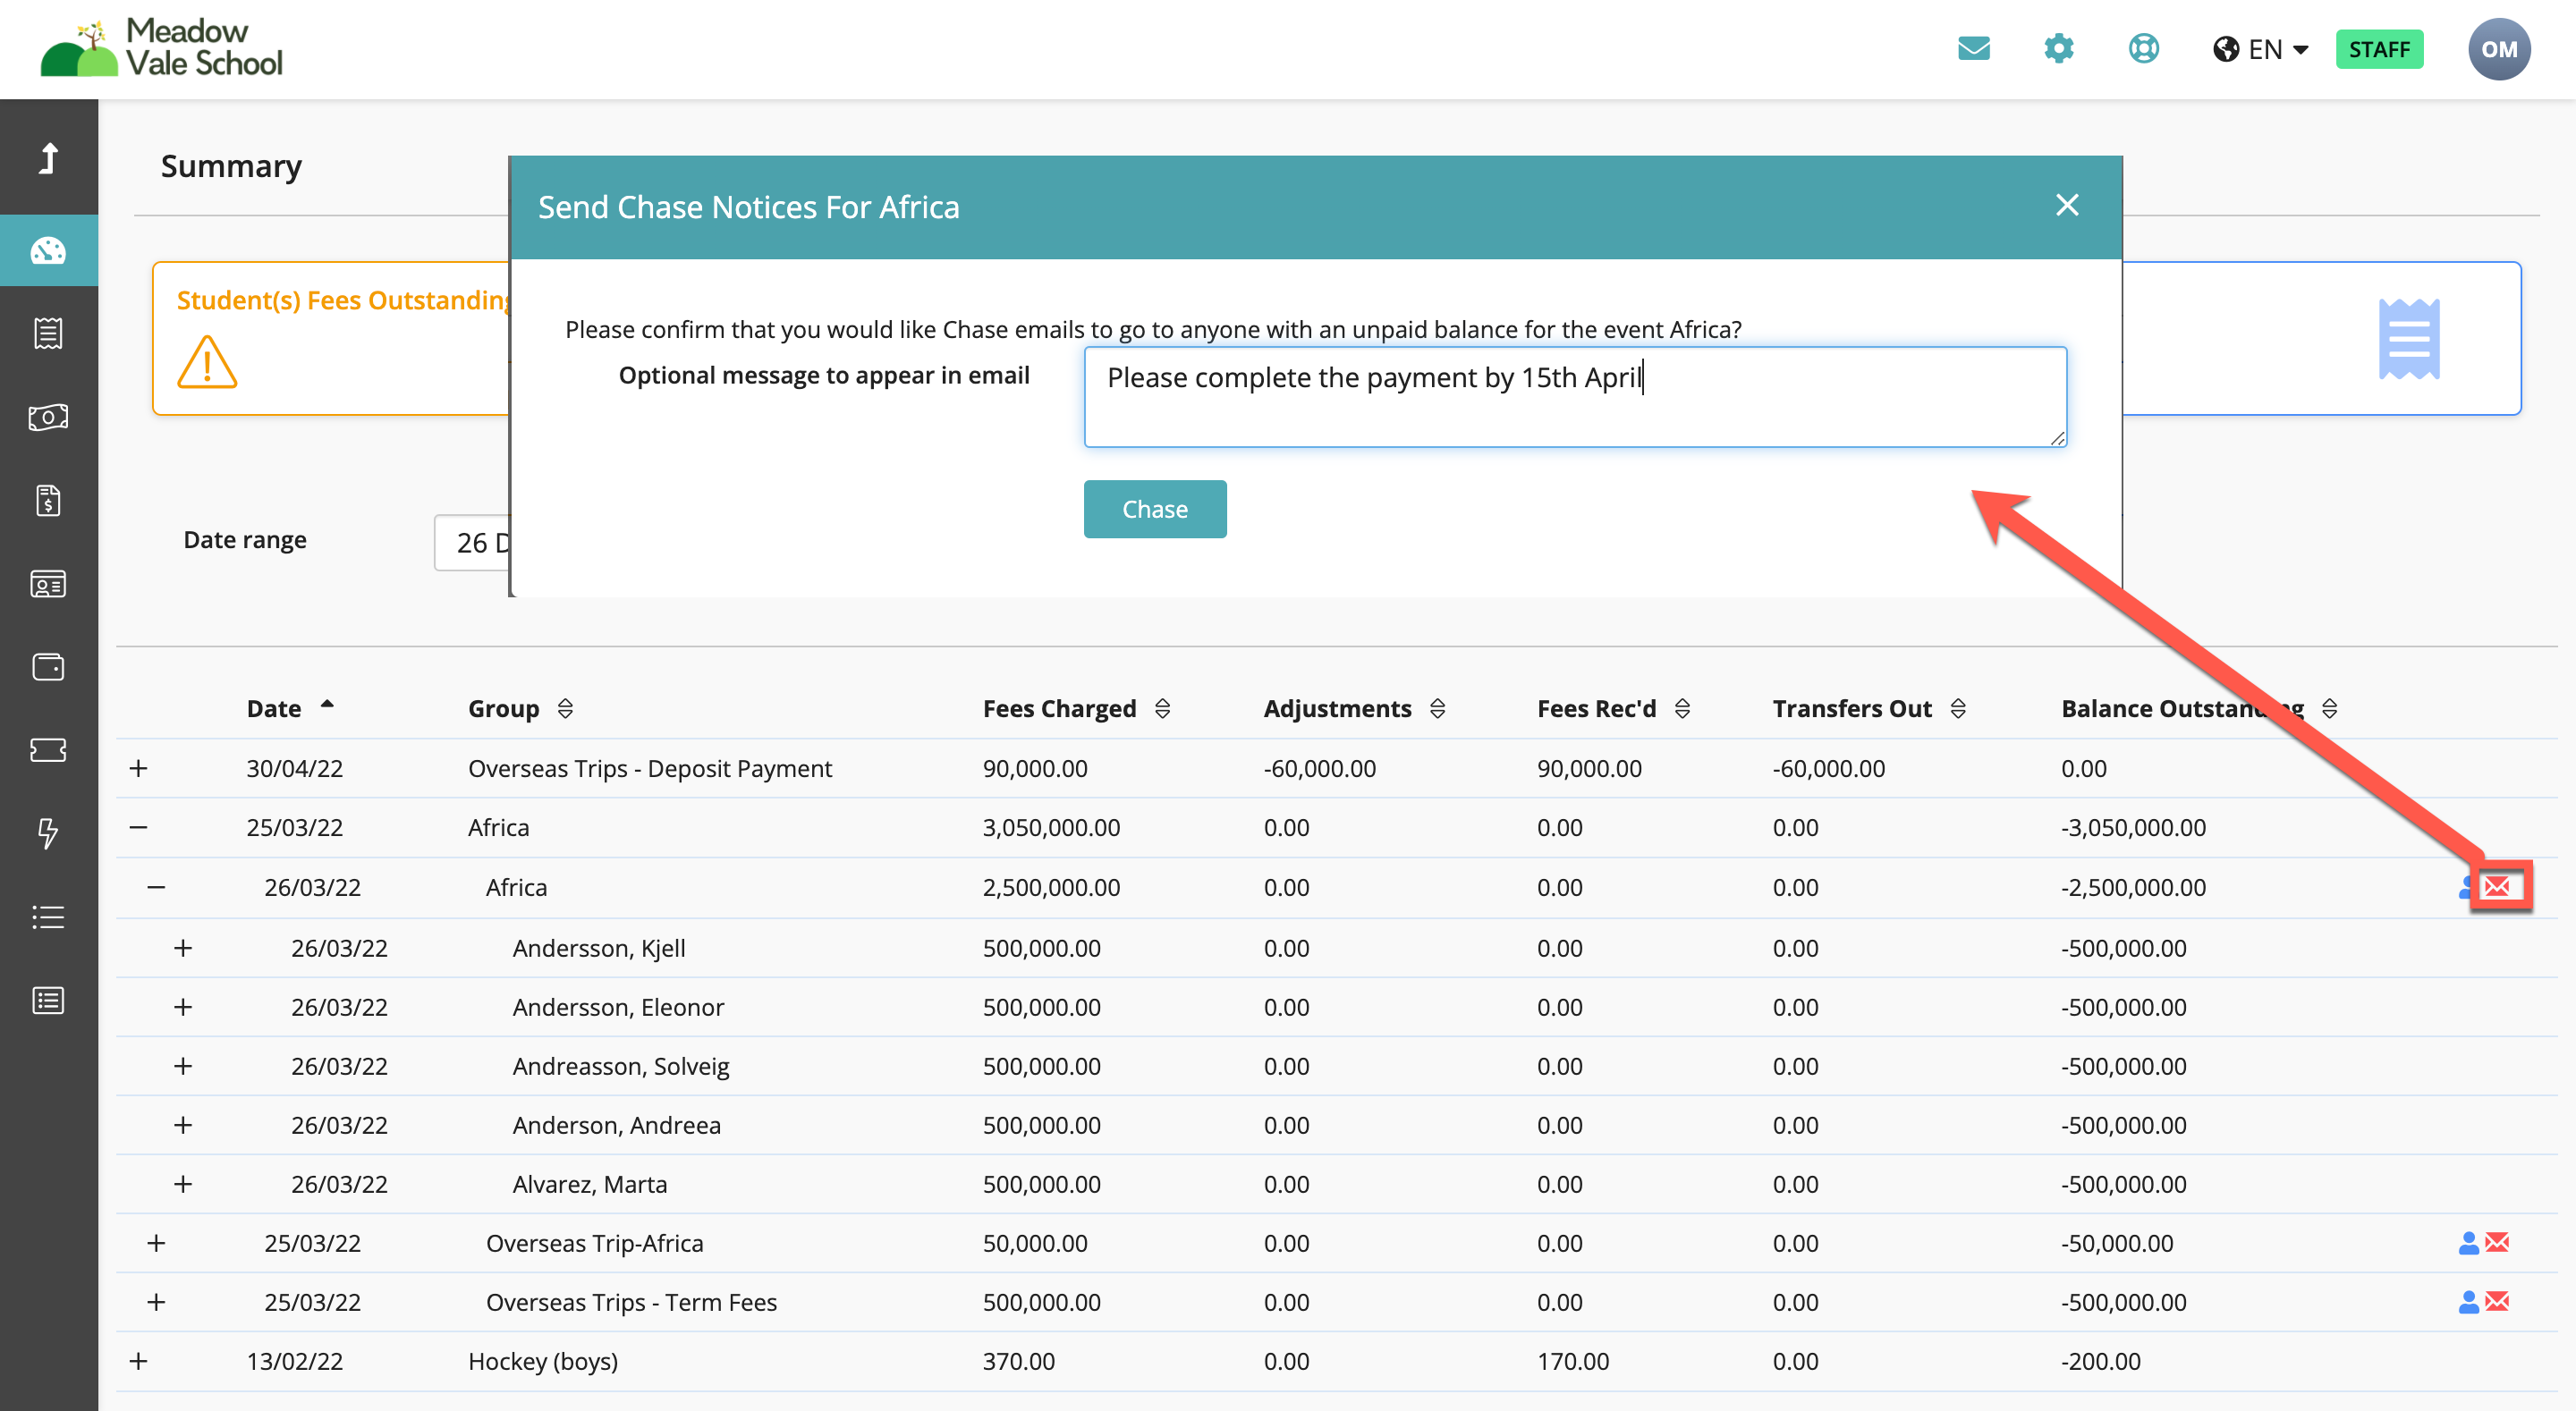2576x1411 pixels.
Task: Open the wallet sidebar icon
Action: (48, 666)
